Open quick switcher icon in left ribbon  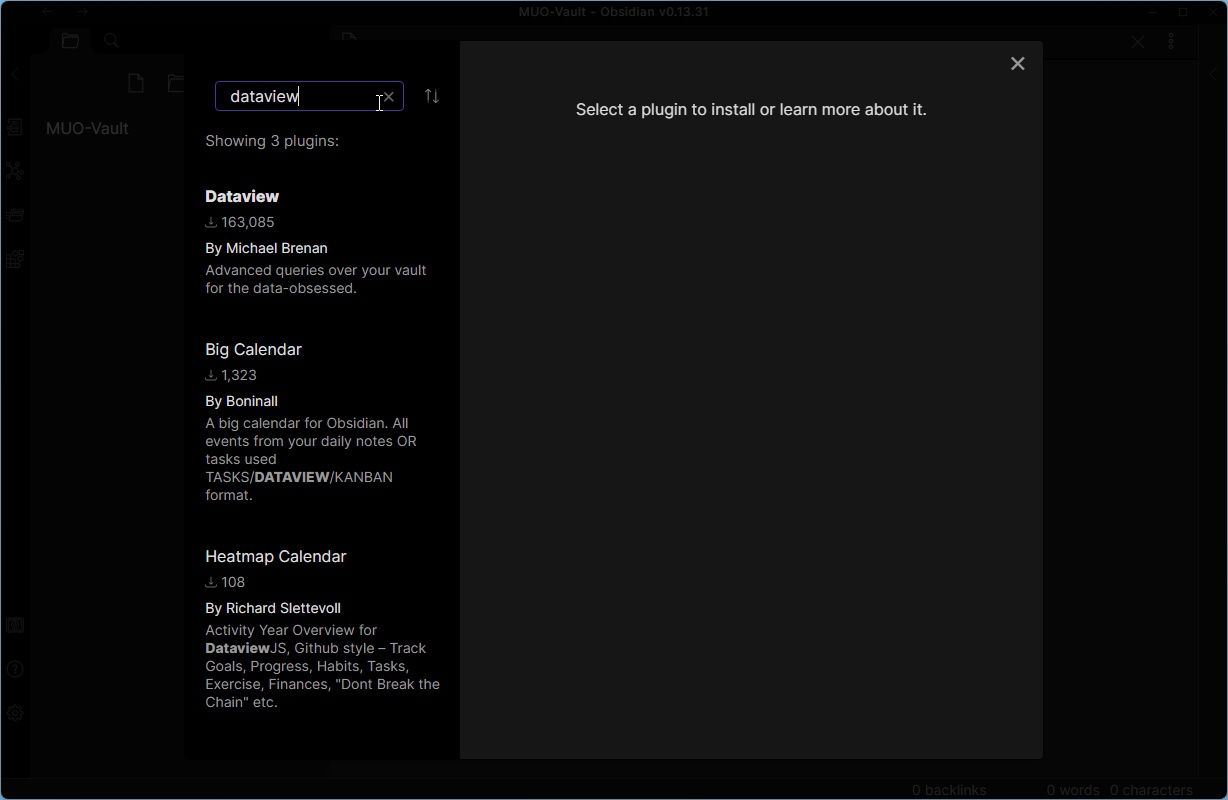(x=14, y=127)
